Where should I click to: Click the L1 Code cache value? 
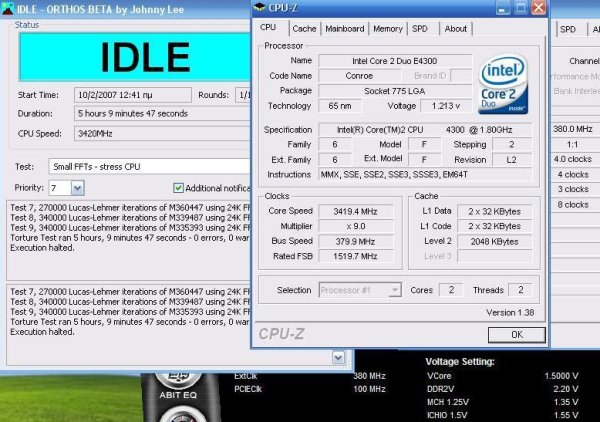pyautogui.click(x=494, y=226)
